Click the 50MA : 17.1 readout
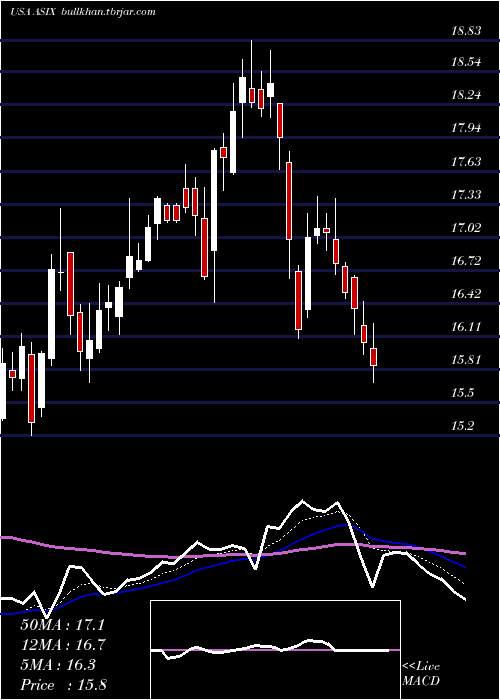This screenshot has width=500, height=700. (x=62, y=625)
